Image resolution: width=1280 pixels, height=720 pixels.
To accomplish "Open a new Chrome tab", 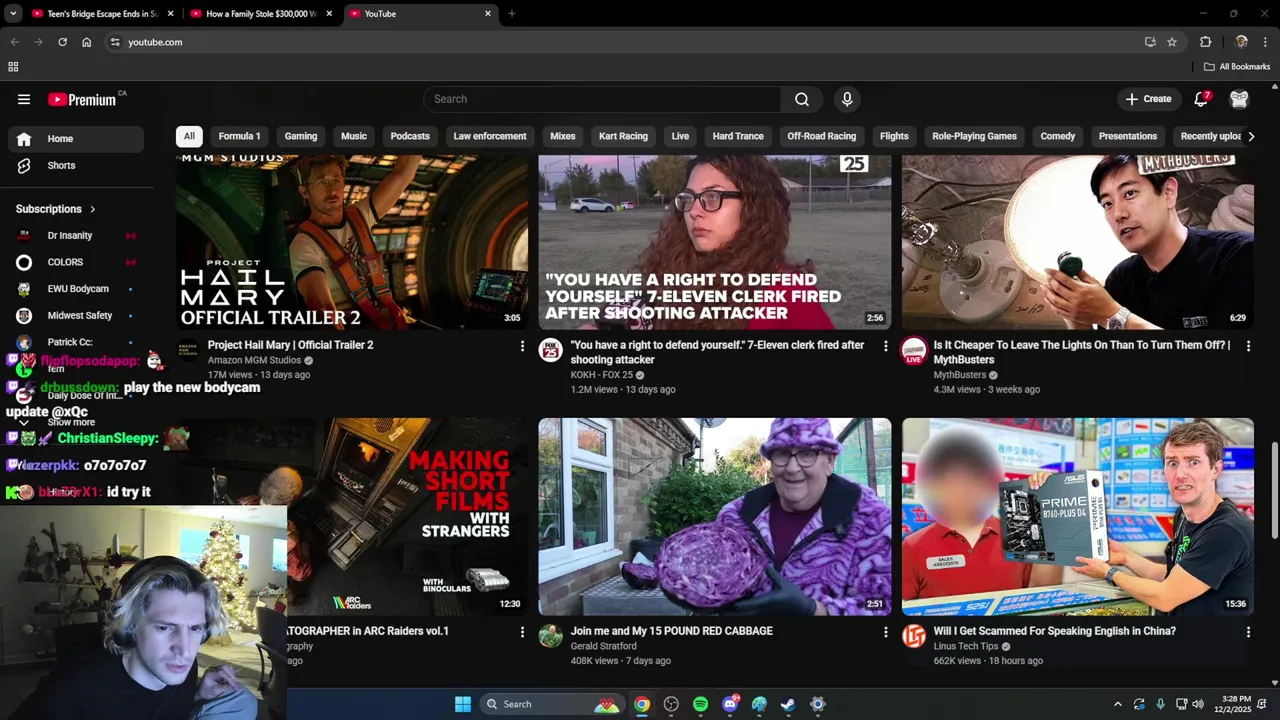I will pyautogui.click(x=512, y=14).
